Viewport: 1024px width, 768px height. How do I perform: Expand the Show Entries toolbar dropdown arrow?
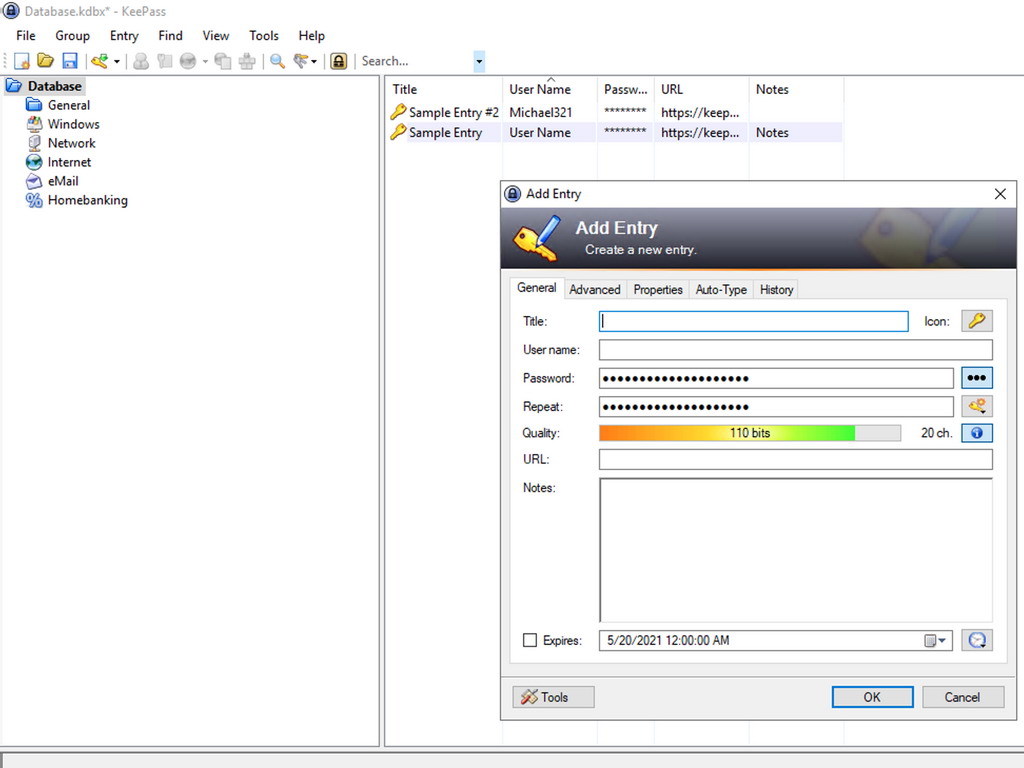pyautogui.click(x=314, y=61)
